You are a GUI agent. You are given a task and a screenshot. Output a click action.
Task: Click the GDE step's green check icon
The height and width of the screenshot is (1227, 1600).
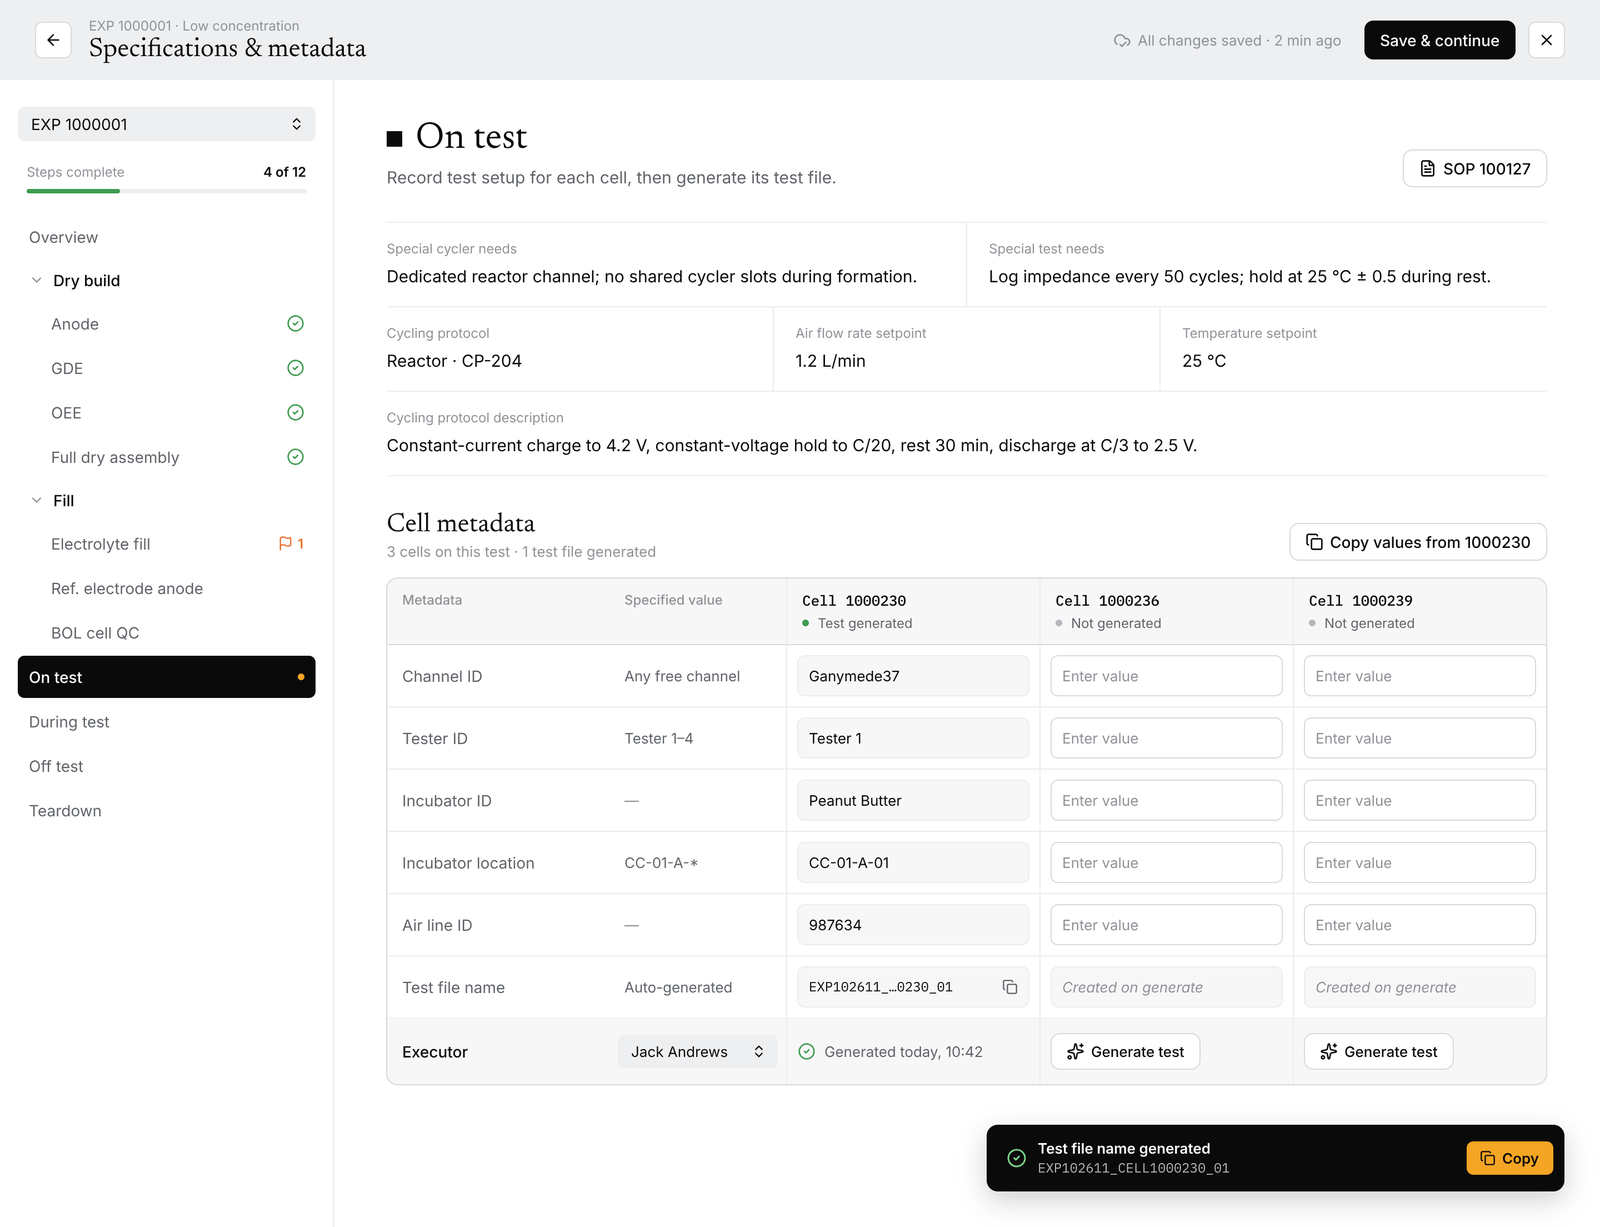pyautogui.click(x=295, y=368)
